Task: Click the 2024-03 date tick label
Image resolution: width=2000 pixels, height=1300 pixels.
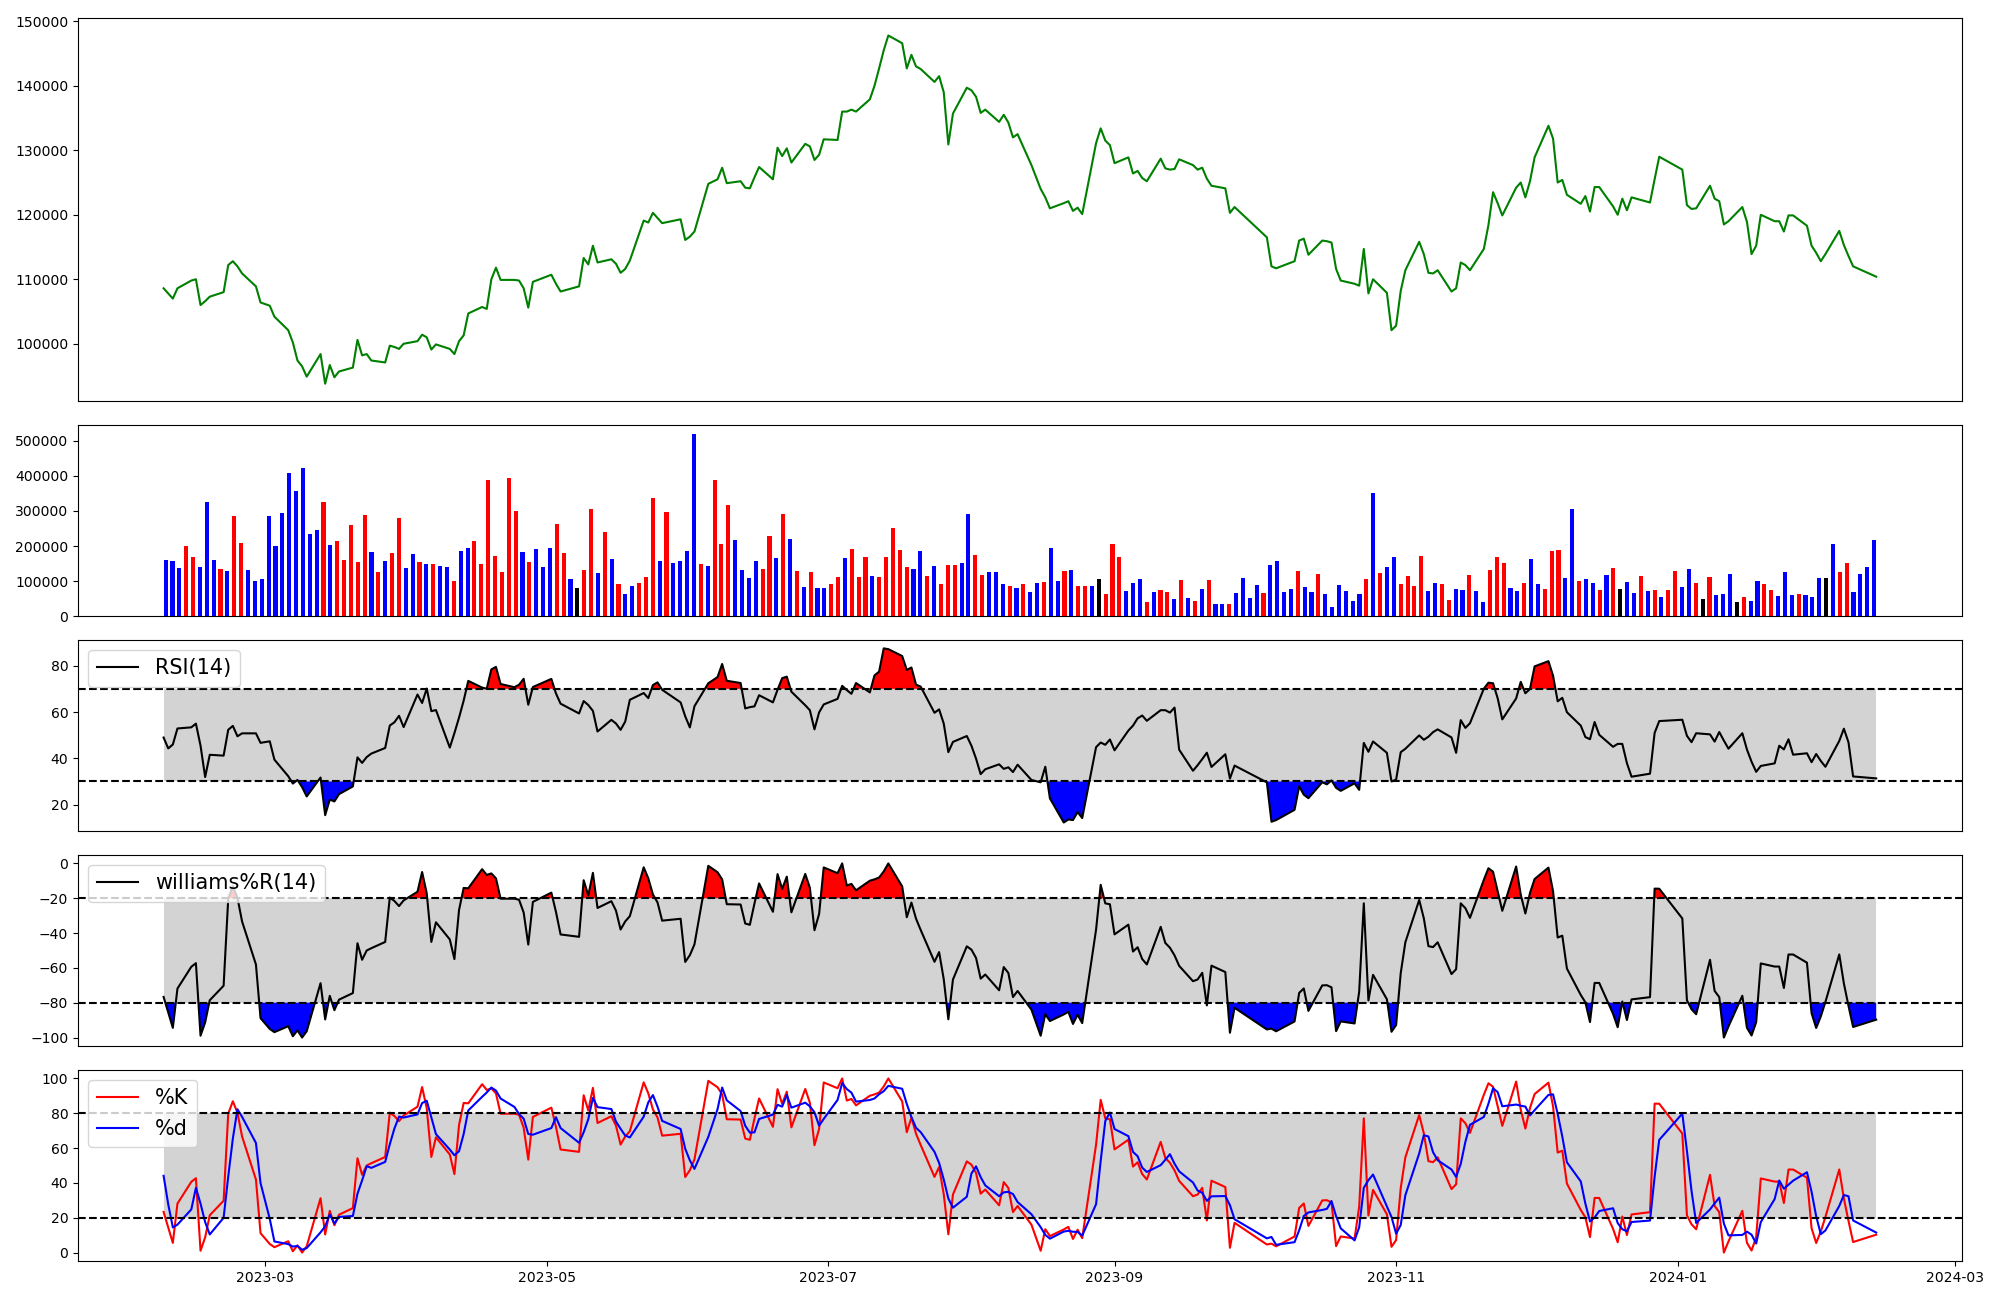Action: point(1954,1277)
